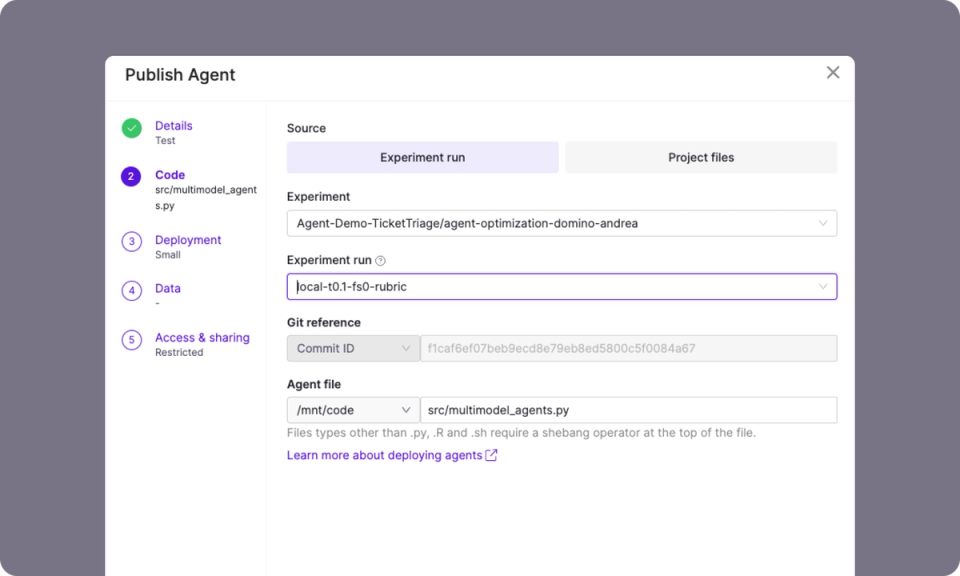Select the Access & sharing step labeled Restricted

[202, 338]
